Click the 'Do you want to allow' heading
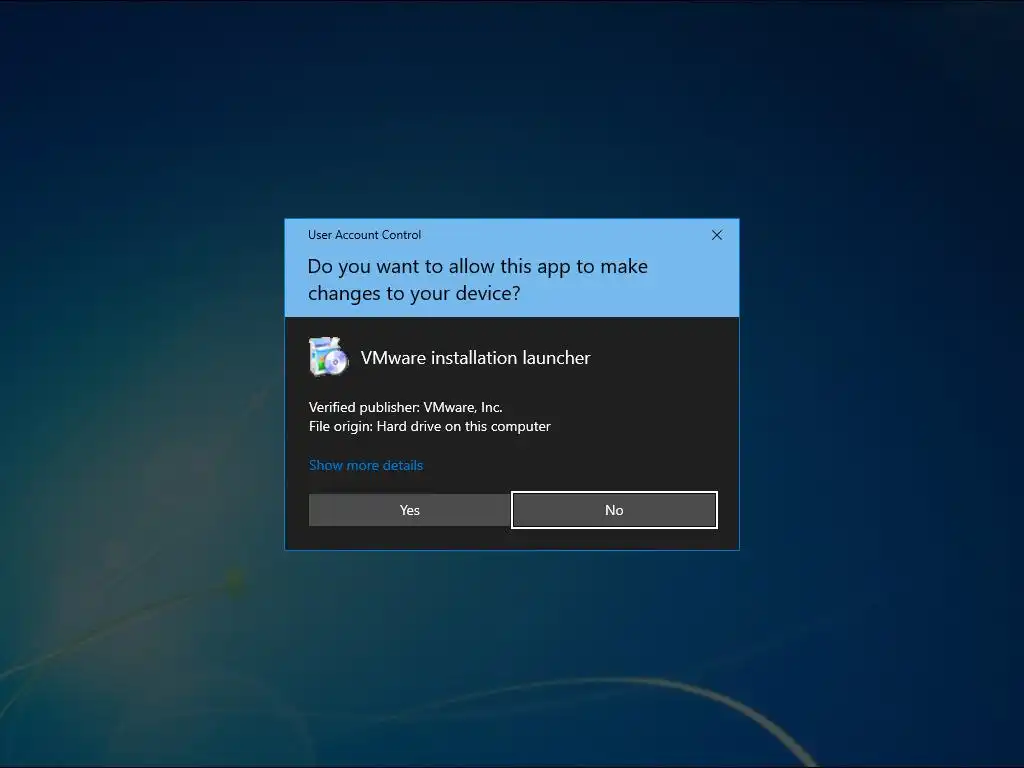 [477, 280]
